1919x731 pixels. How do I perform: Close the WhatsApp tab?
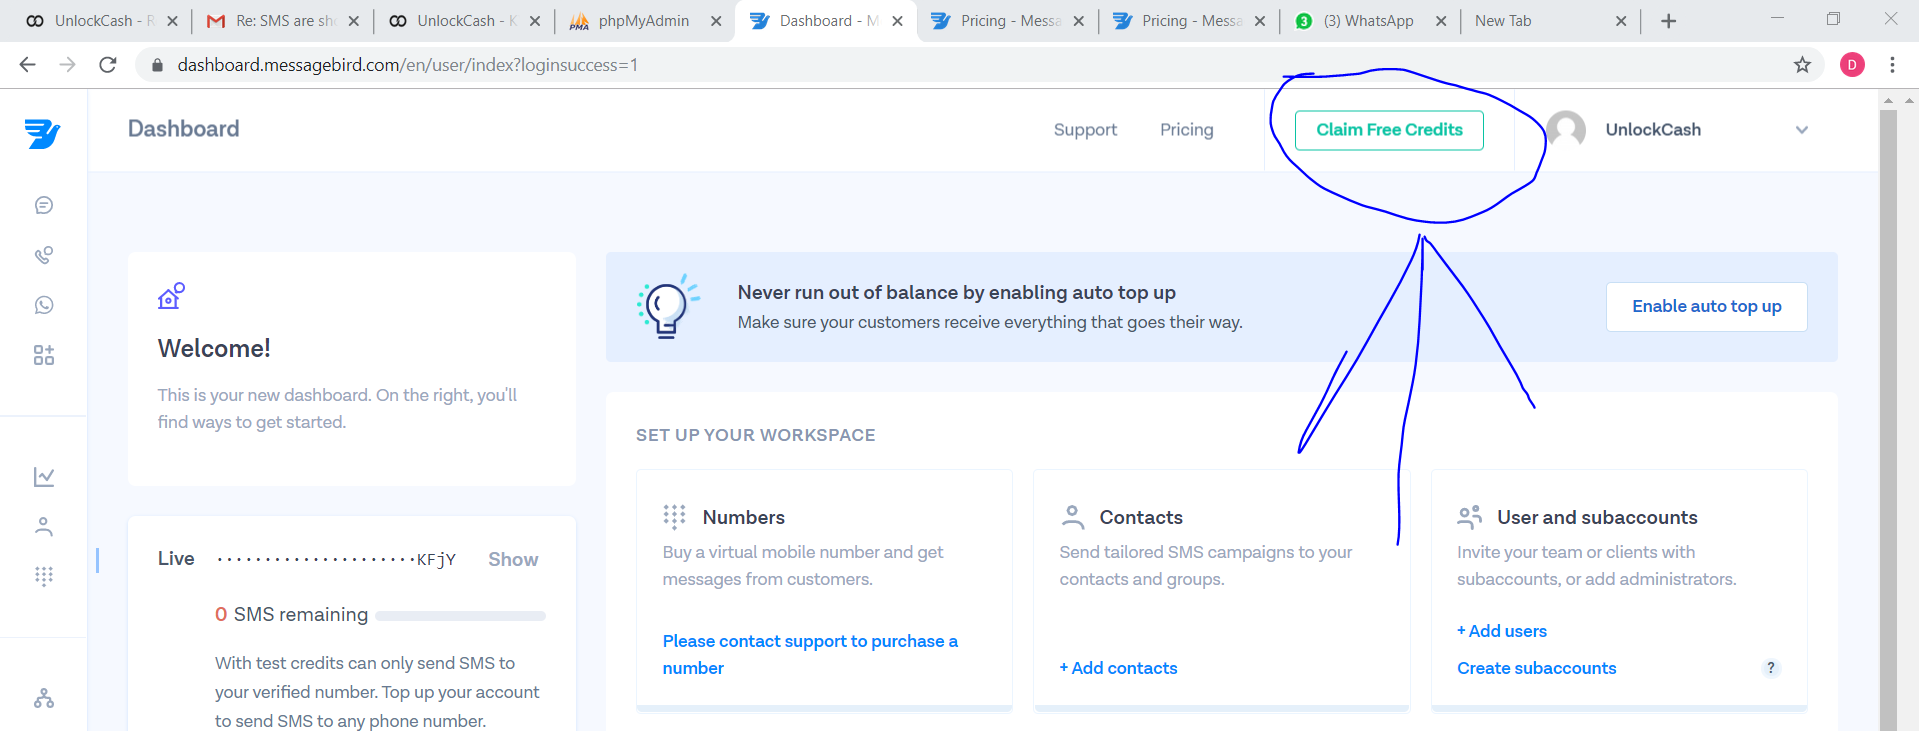(x=1441, y=21)
